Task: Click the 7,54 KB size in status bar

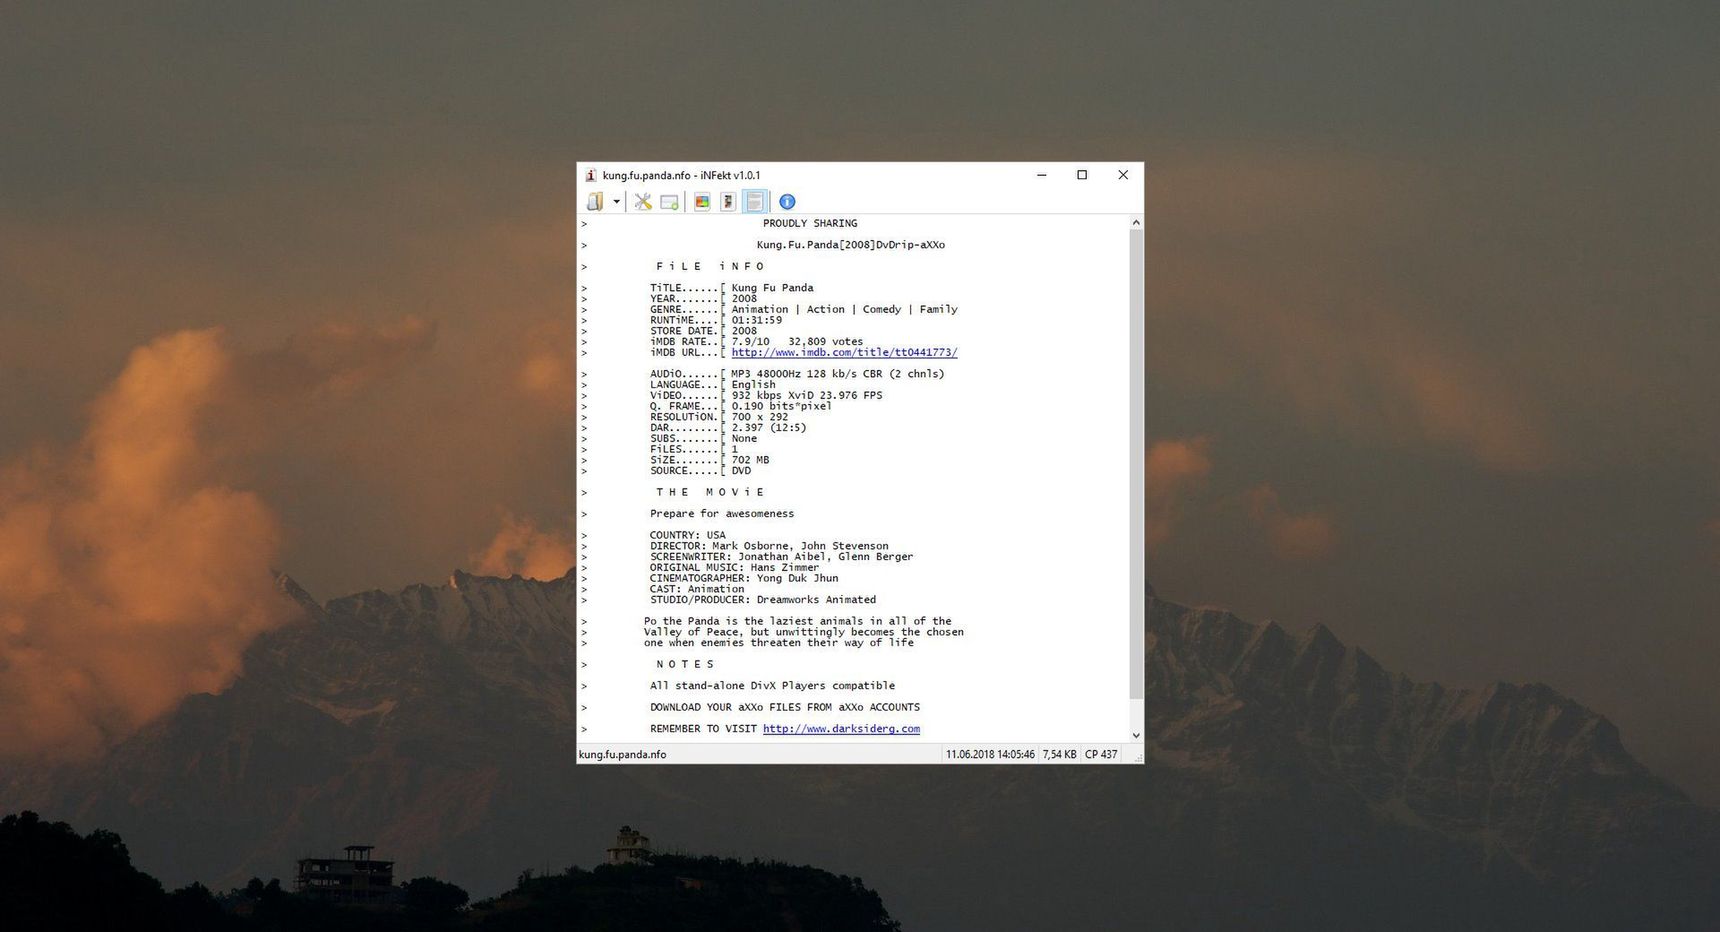Action: [x=1059, y=755]
